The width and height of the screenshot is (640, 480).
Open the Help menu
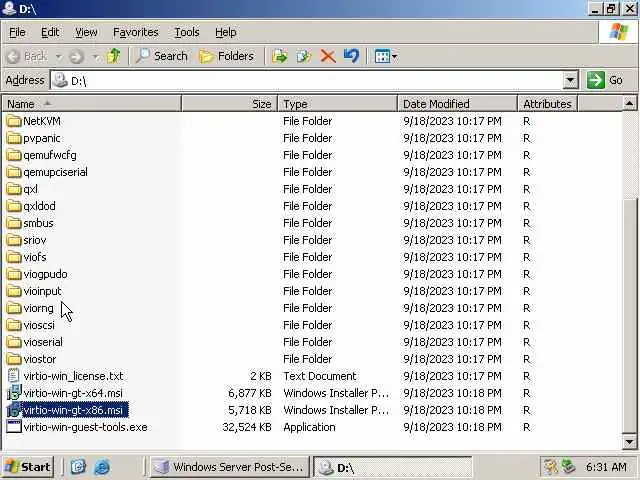click(225, 32)
